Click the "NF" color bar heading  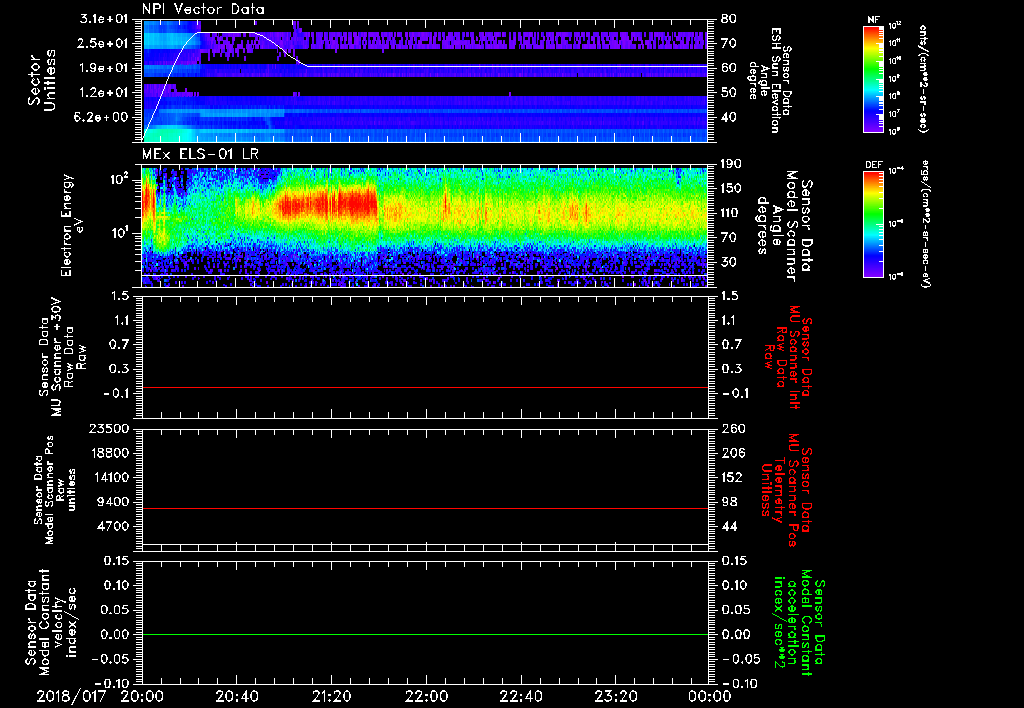click(874, 20)
